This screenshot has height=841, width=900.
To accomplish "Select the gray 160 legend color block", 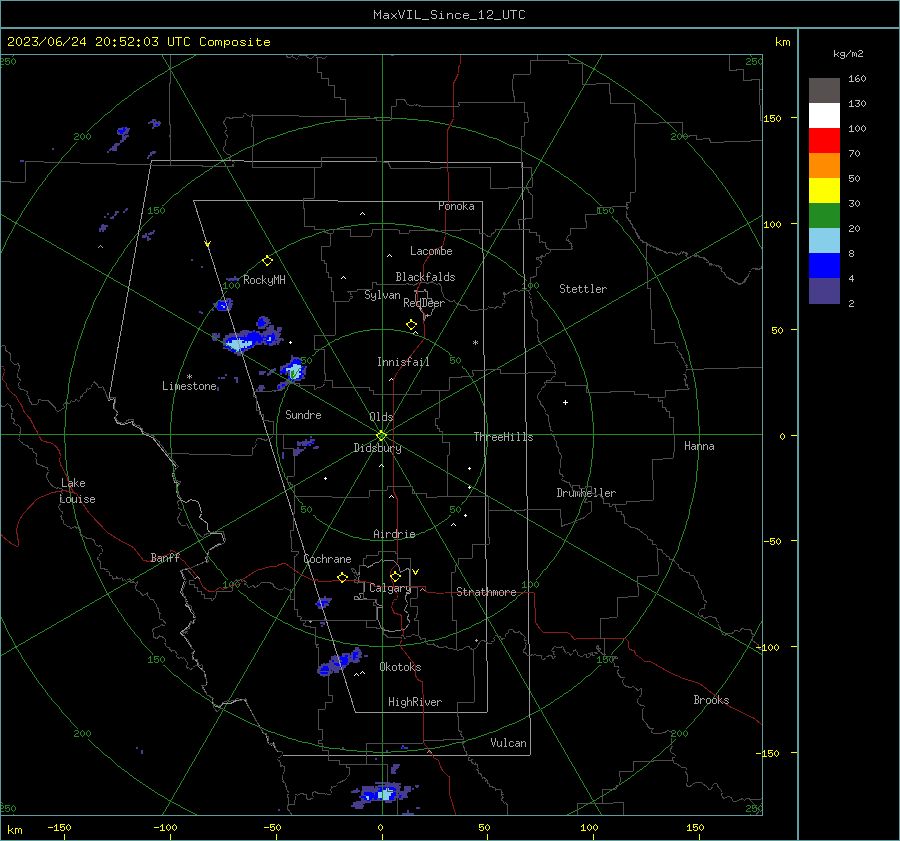I will [824, 90].
